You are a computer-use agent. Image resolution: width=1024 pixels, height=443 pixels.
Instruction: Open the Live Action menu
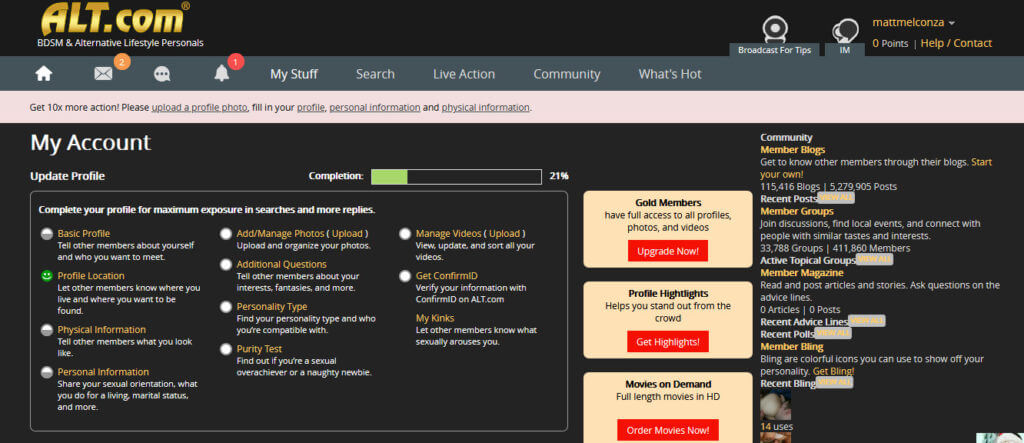pyautogui.click(x=464, y=74)
